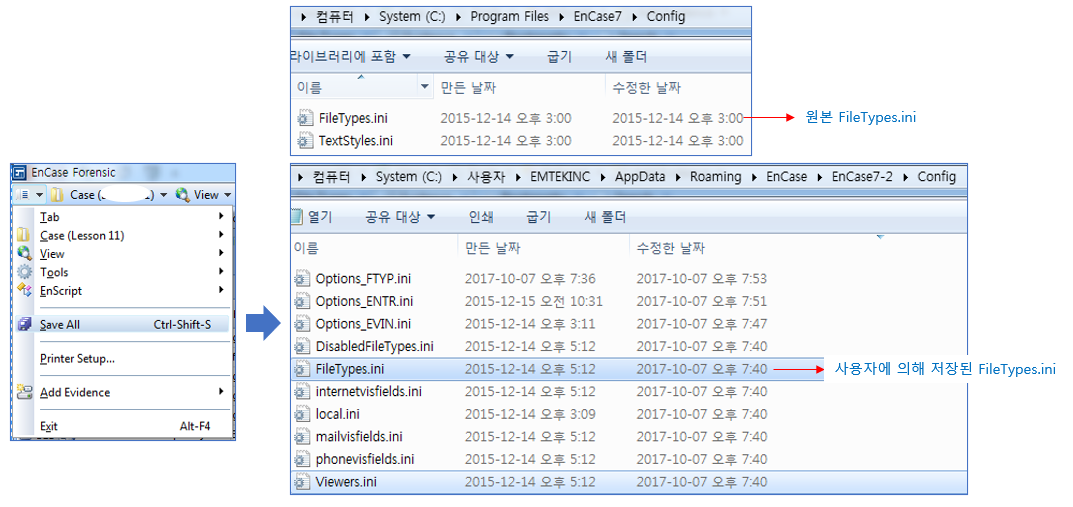
Task: Choose Save All from the menu
Action: pos(123,325)
